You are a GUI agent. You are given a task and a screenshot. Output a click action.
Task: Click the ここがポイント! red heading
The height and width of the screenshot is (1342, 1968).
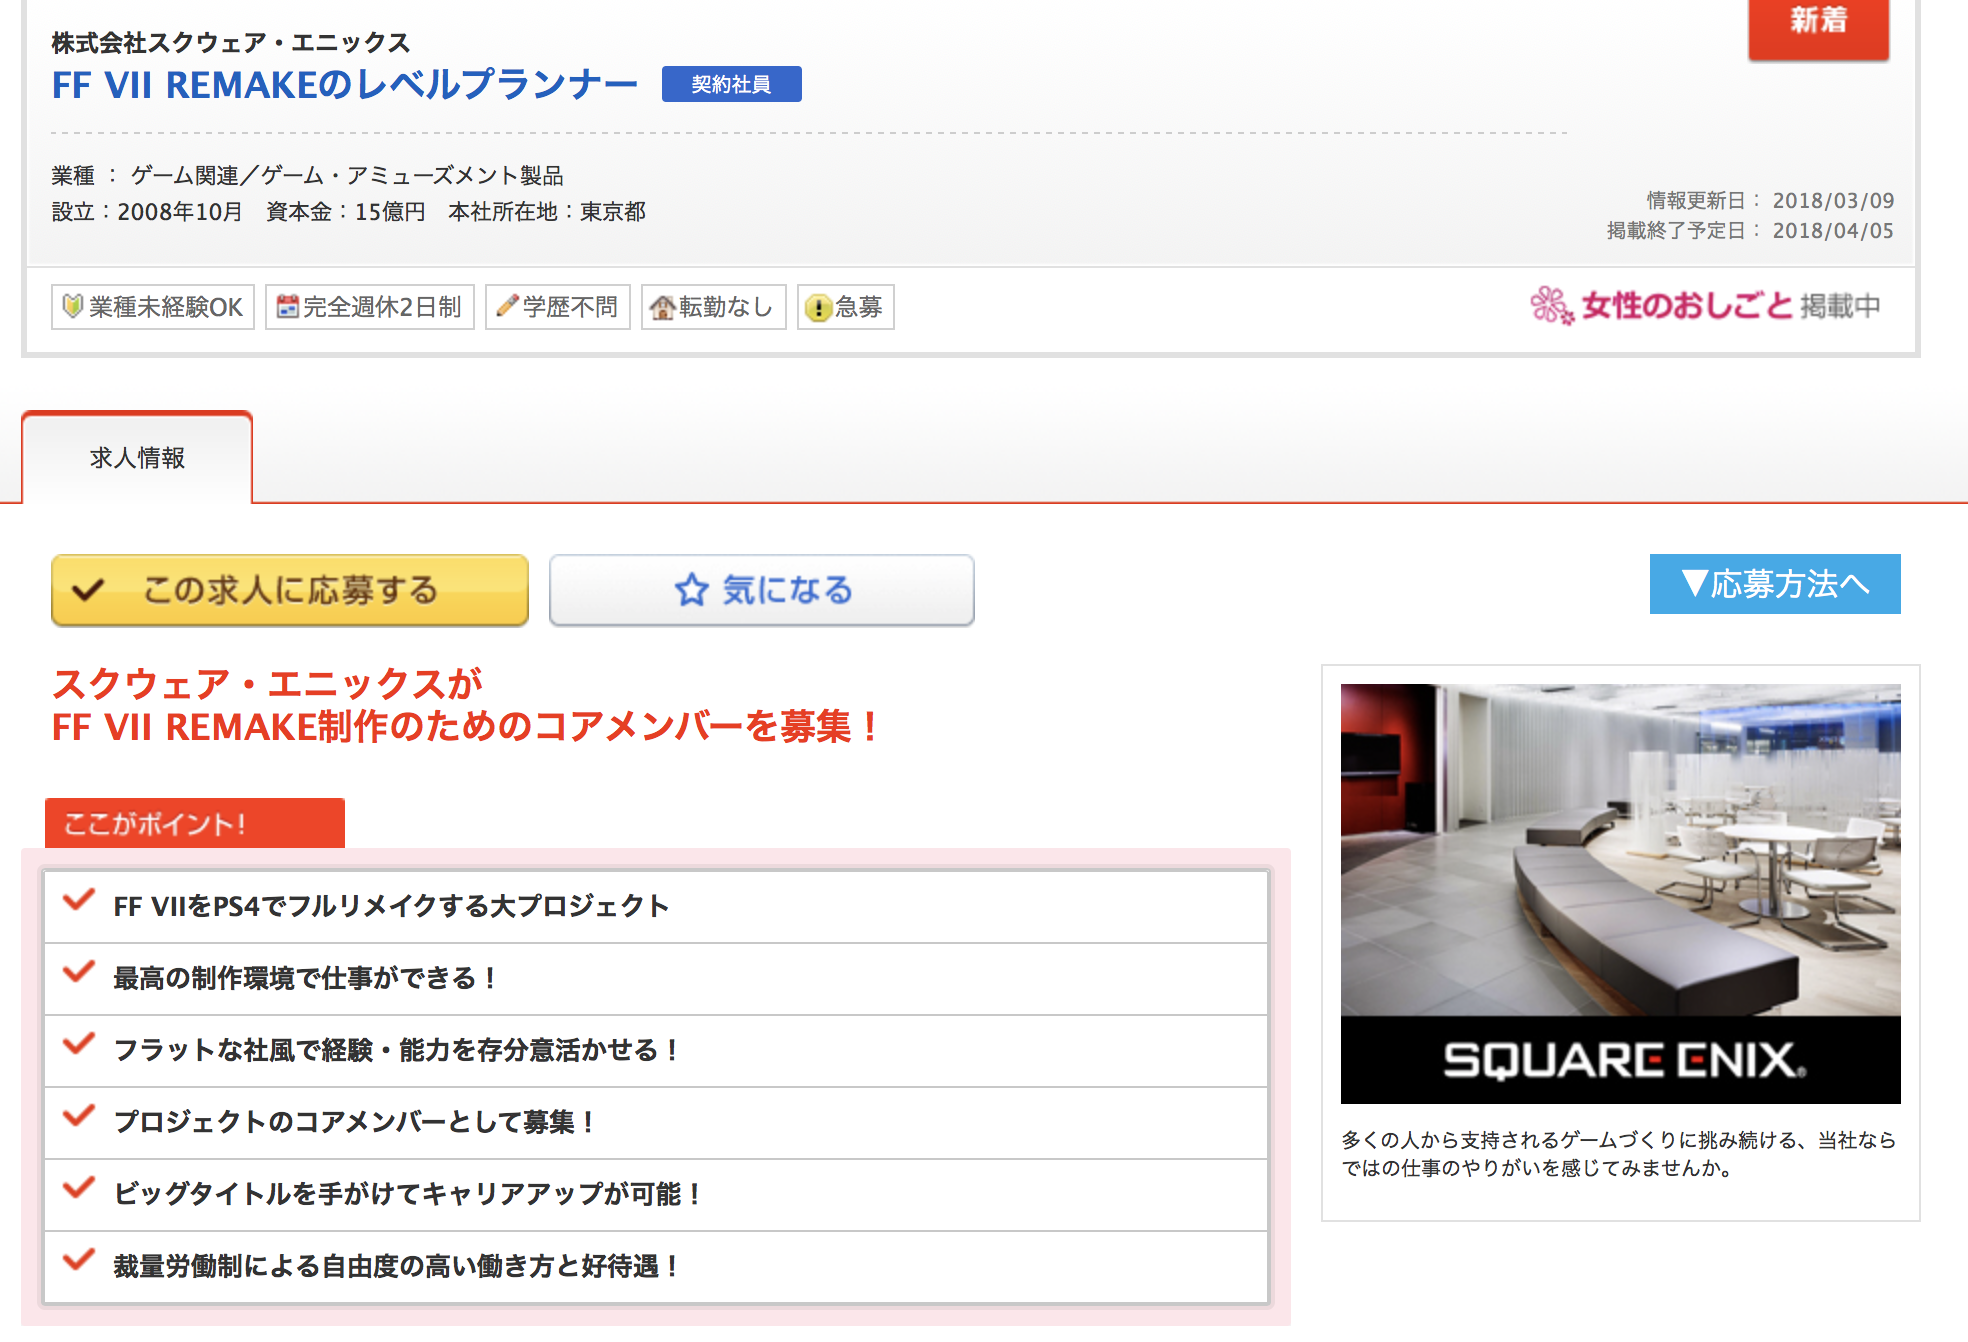tap(195, 824)
